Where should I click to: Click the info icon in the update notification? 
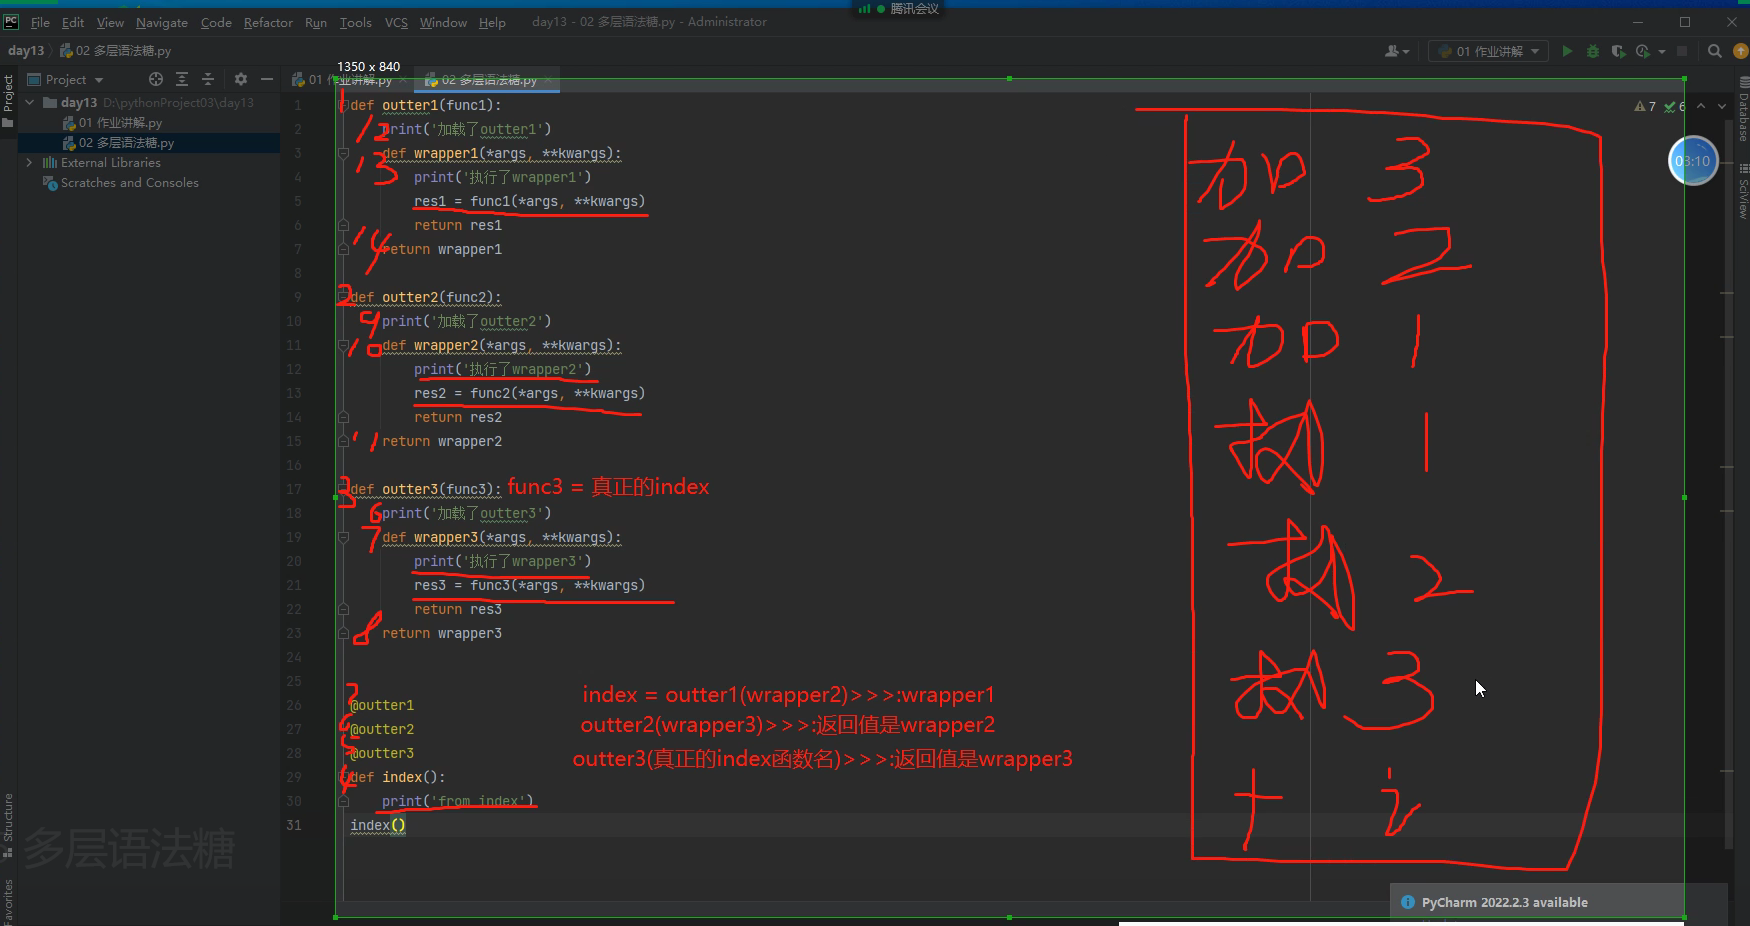coord(1408,902)
